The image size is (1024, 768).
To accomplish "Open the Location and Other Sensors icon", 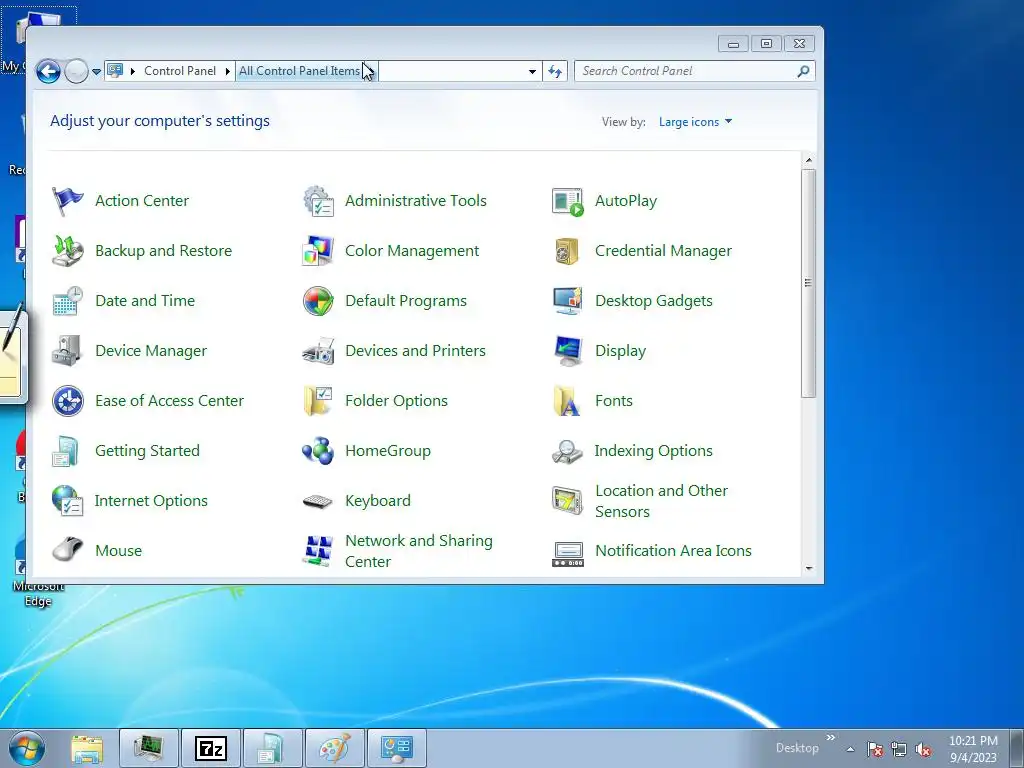I will pos(568,500).
